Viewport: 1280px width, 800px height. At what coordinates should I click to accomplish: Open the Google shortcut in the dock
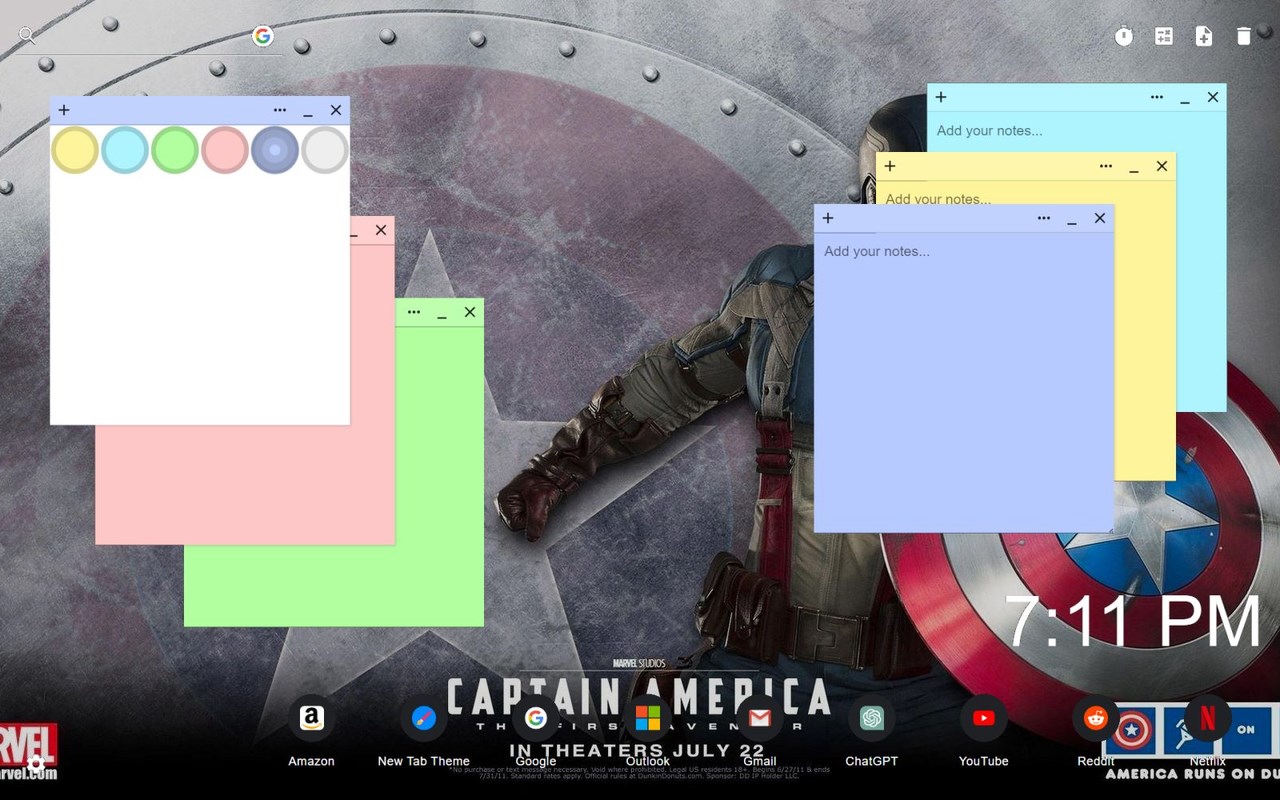536,718
